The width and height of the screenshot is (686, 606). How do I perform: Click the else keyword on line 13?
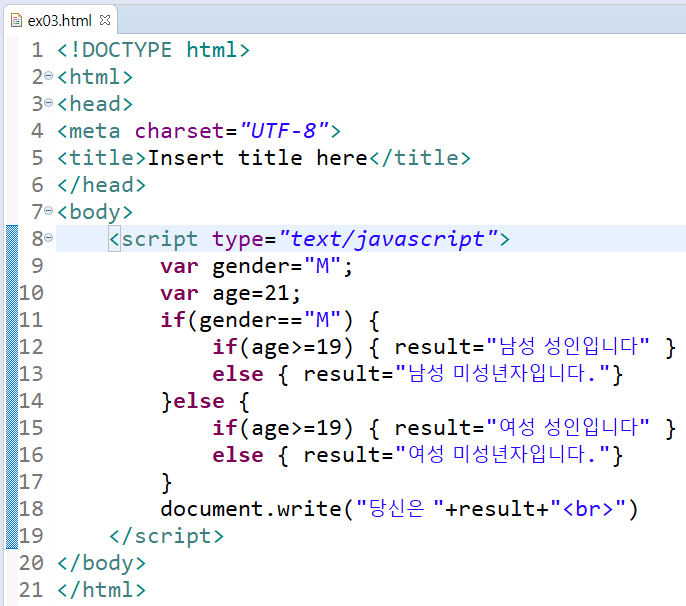pos(238,374)
